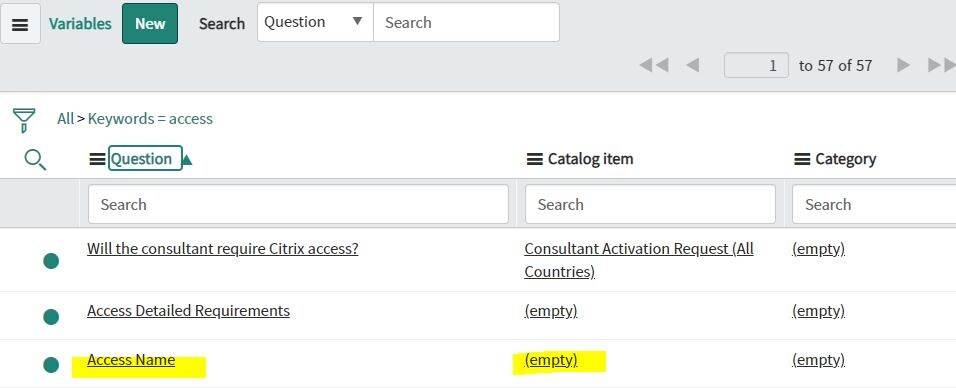Select Keywords = access breadcrumb
The image size is (956, 388).
point(150,118)
